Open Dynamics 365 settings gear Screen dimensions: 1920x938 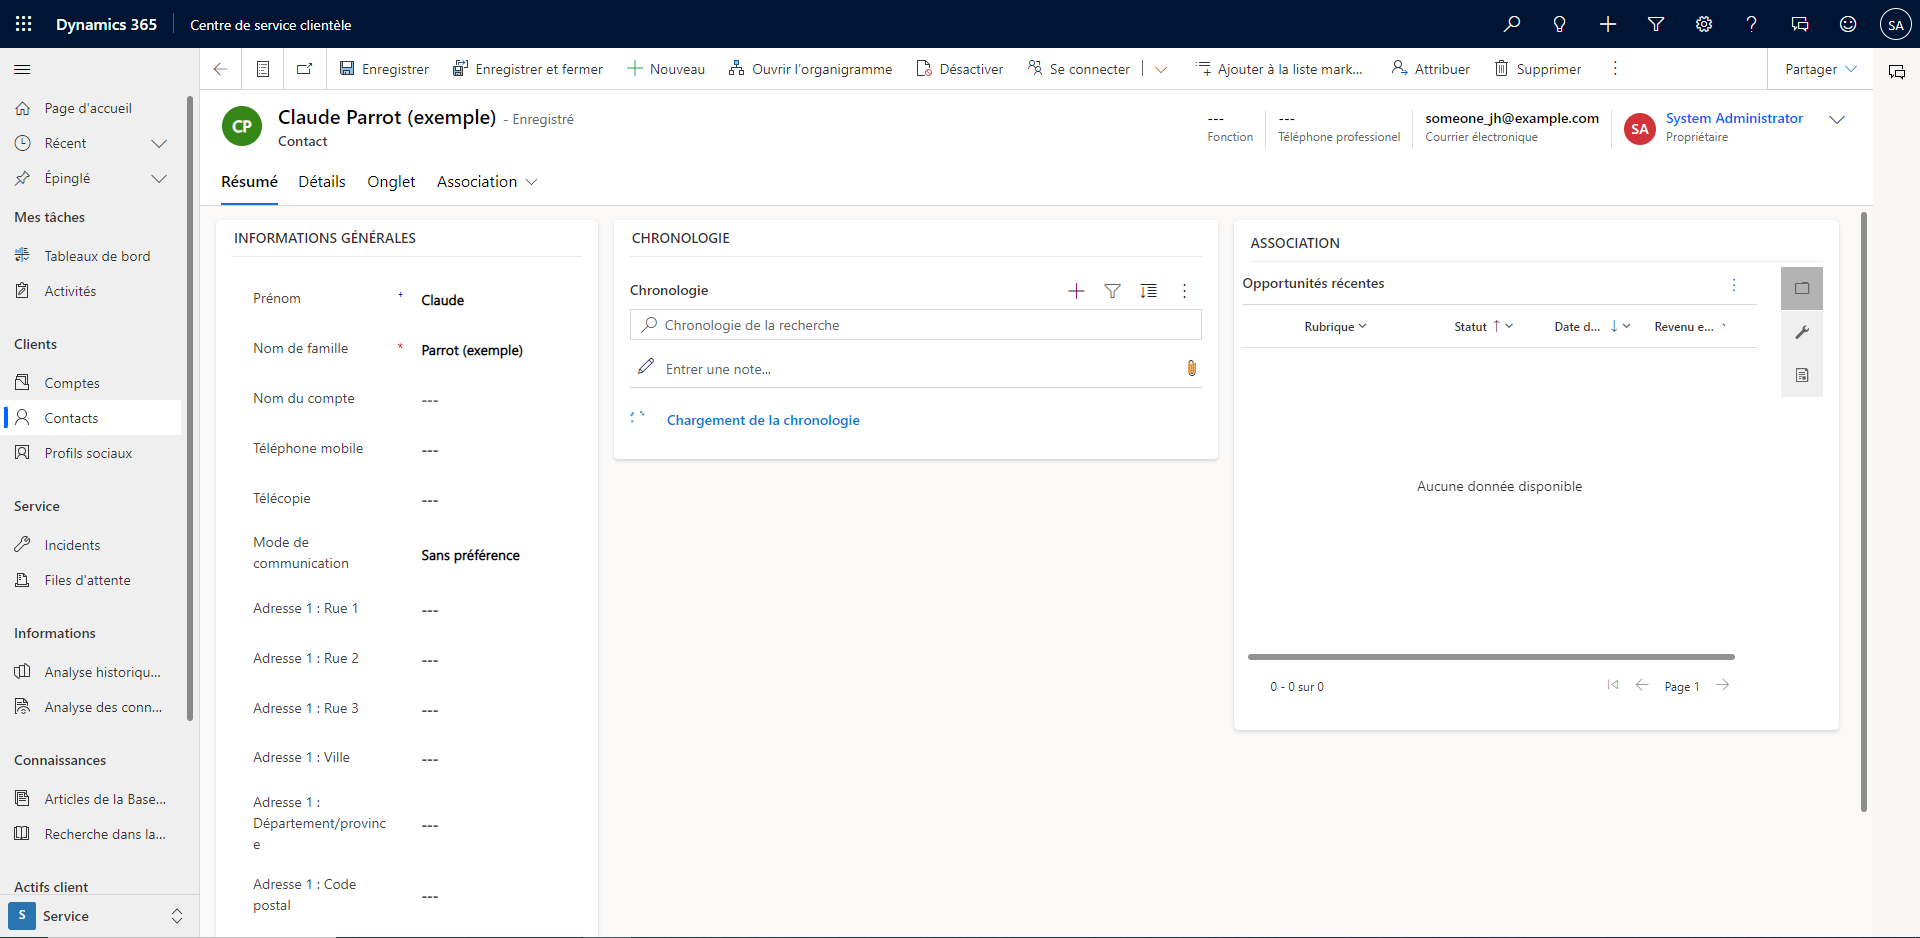coord(1704,24)
